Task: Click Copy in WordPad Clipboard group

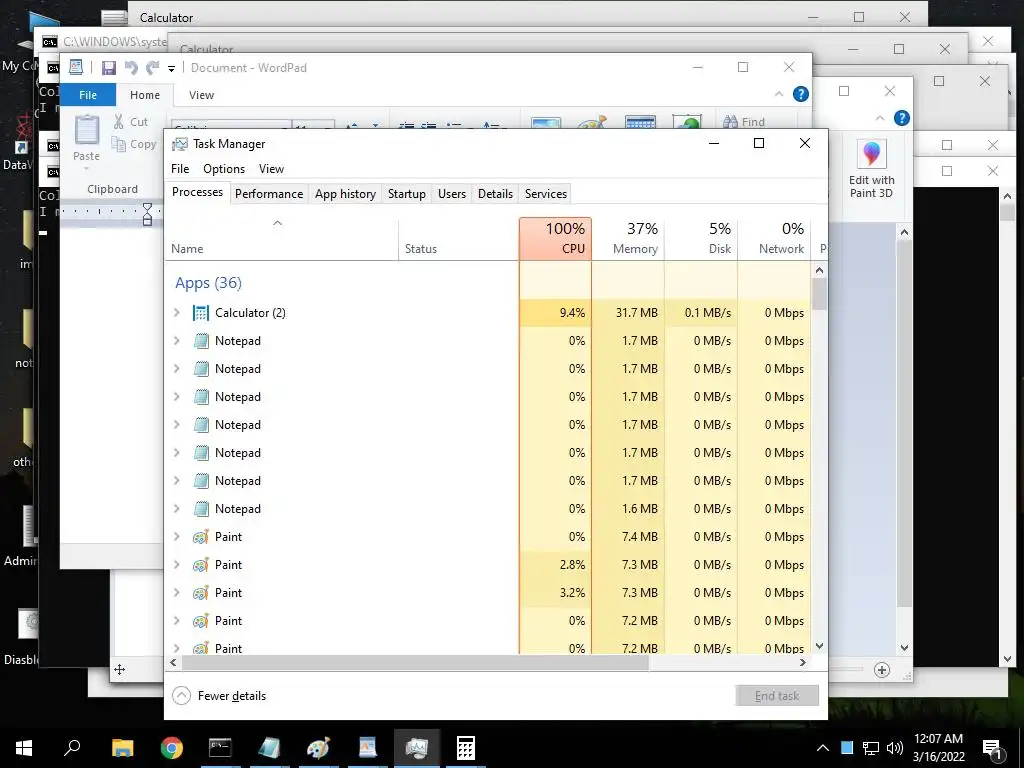Action: click(134, 144)
